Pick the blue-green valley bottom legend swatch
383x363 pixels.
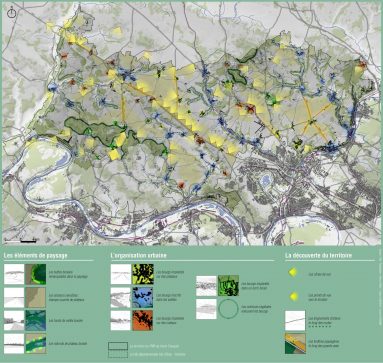pyautogui.click(x=36, y=320)
